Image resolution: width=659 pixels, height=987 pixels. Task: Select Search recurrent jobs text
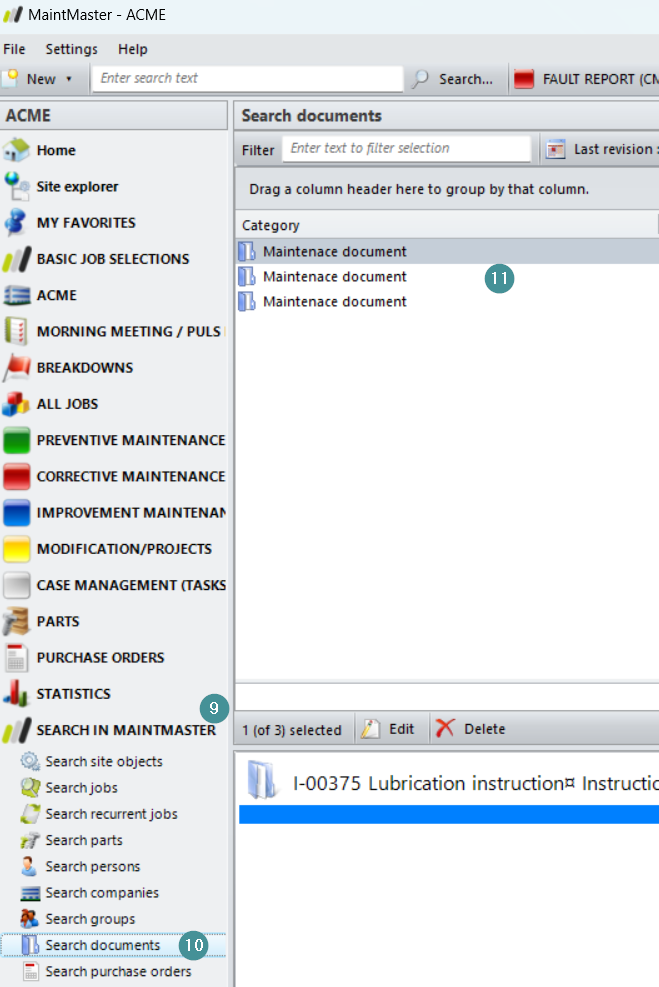111,814
